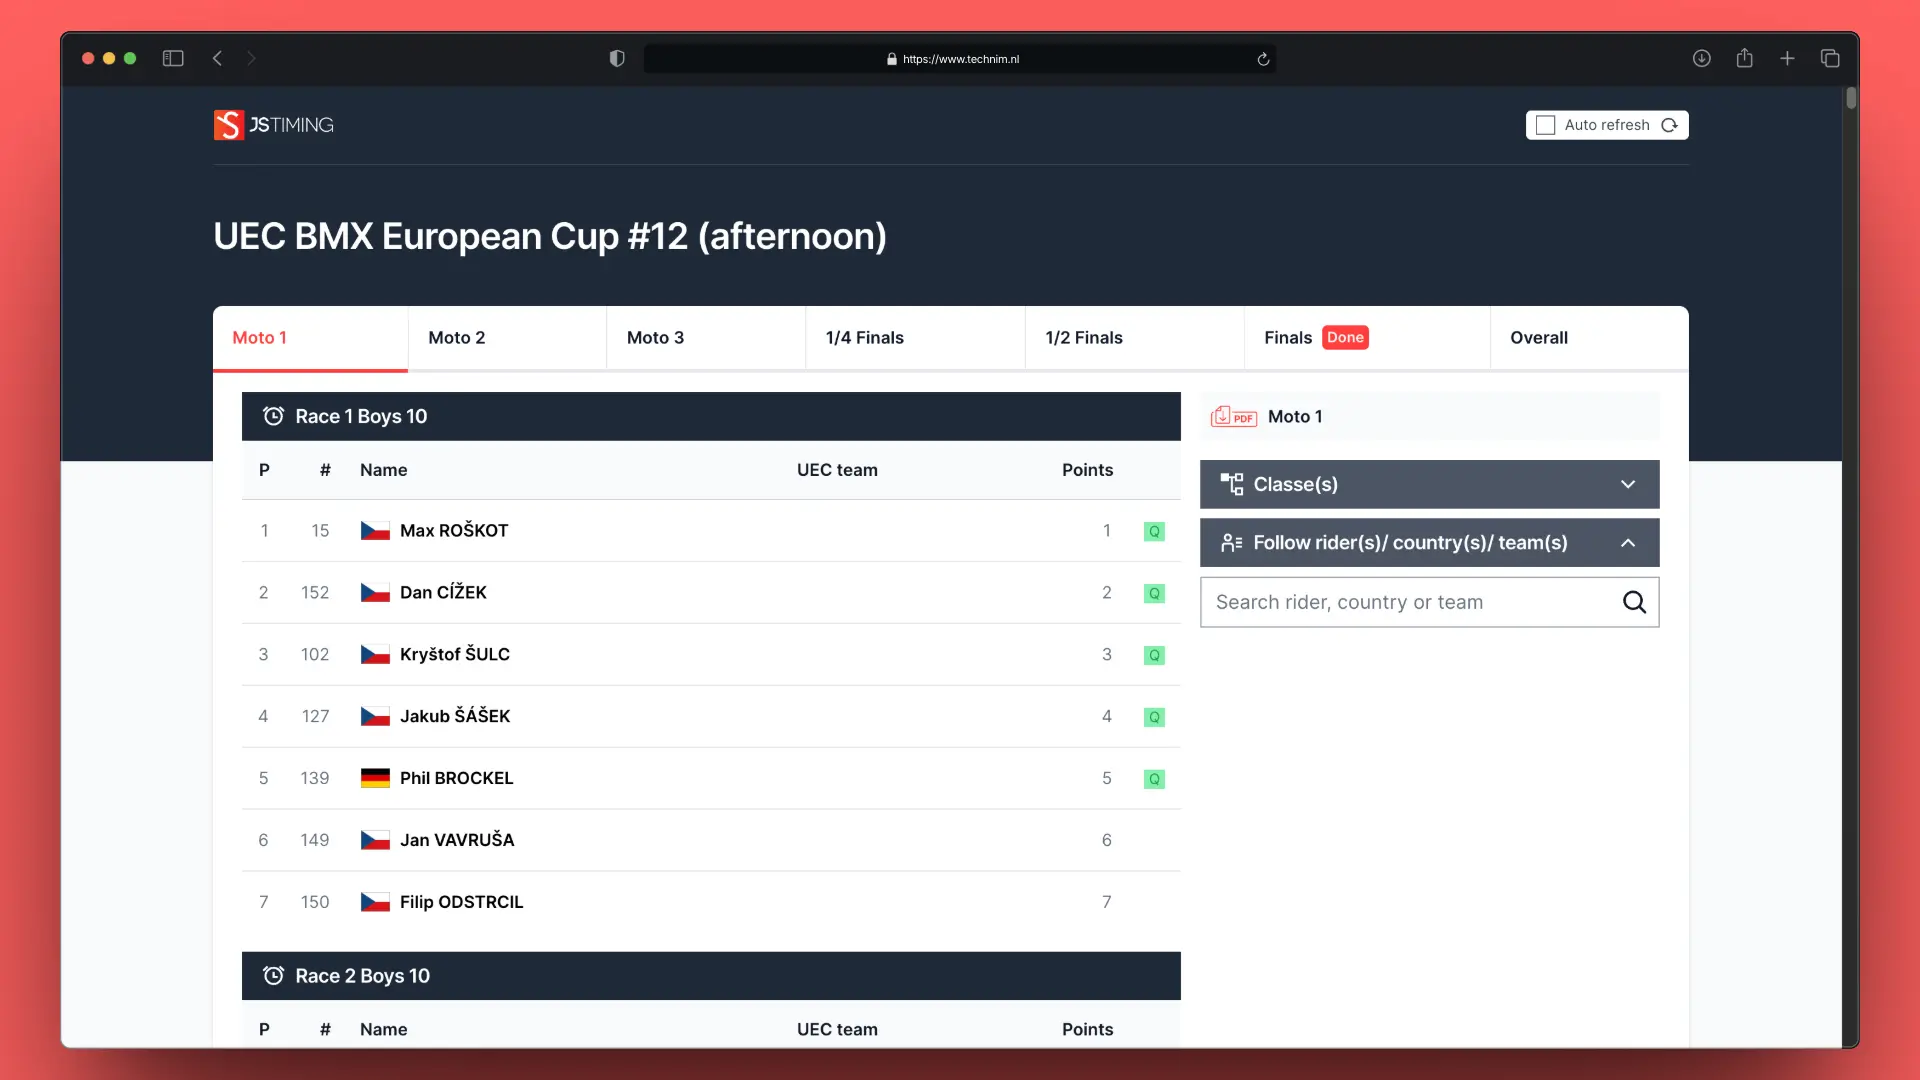Viewport: 1920px width, 1080px height.
Task: Click the privacy shield icon
Action: pyautogui.click(x=617, y=59)
